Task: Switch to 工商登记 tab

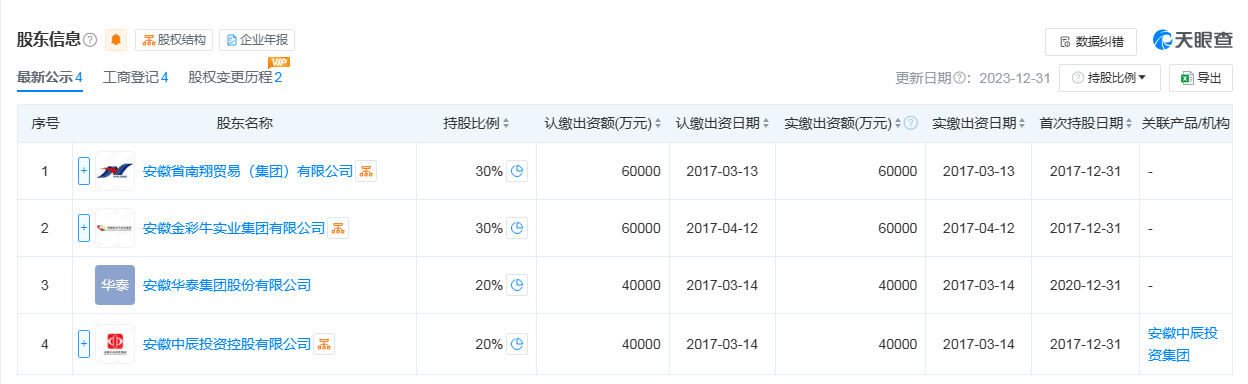Action: click(x=135, y=77)
